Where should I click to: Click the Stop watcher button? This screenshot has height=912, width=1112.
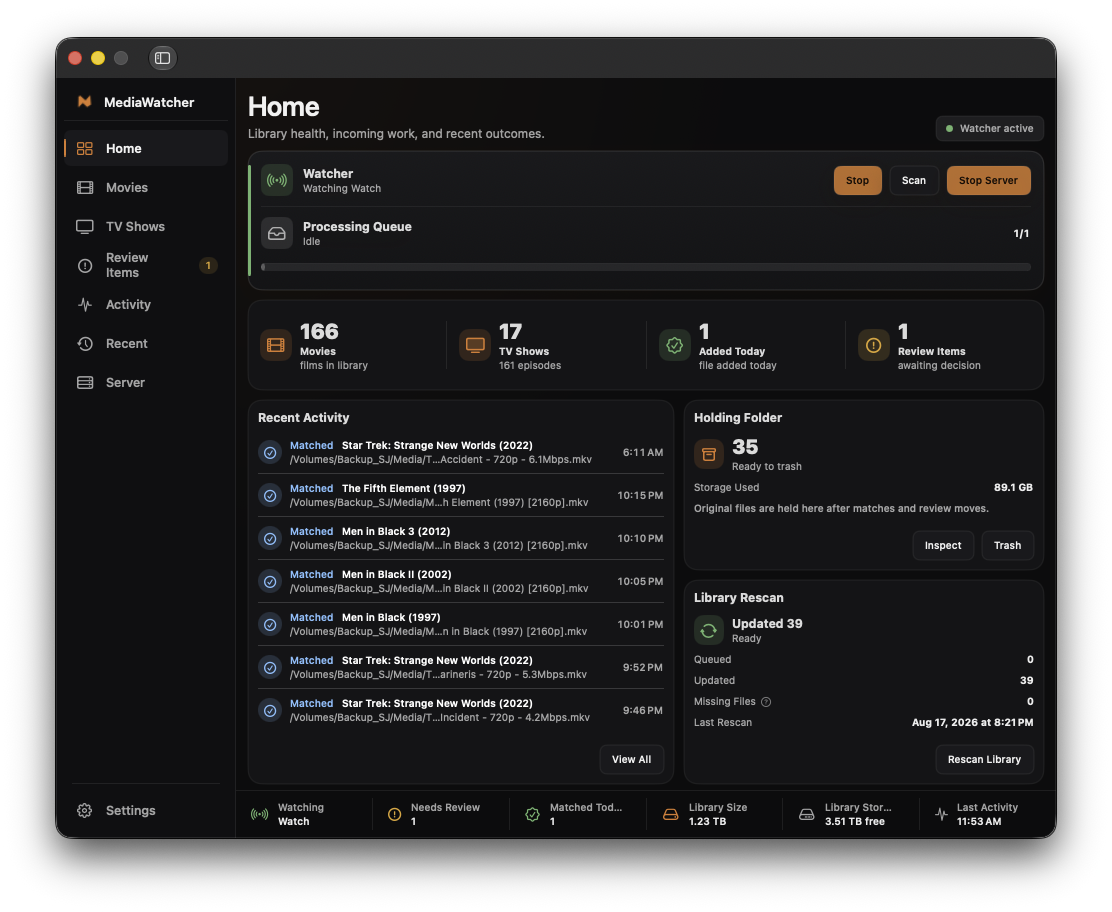coord(857,180)
